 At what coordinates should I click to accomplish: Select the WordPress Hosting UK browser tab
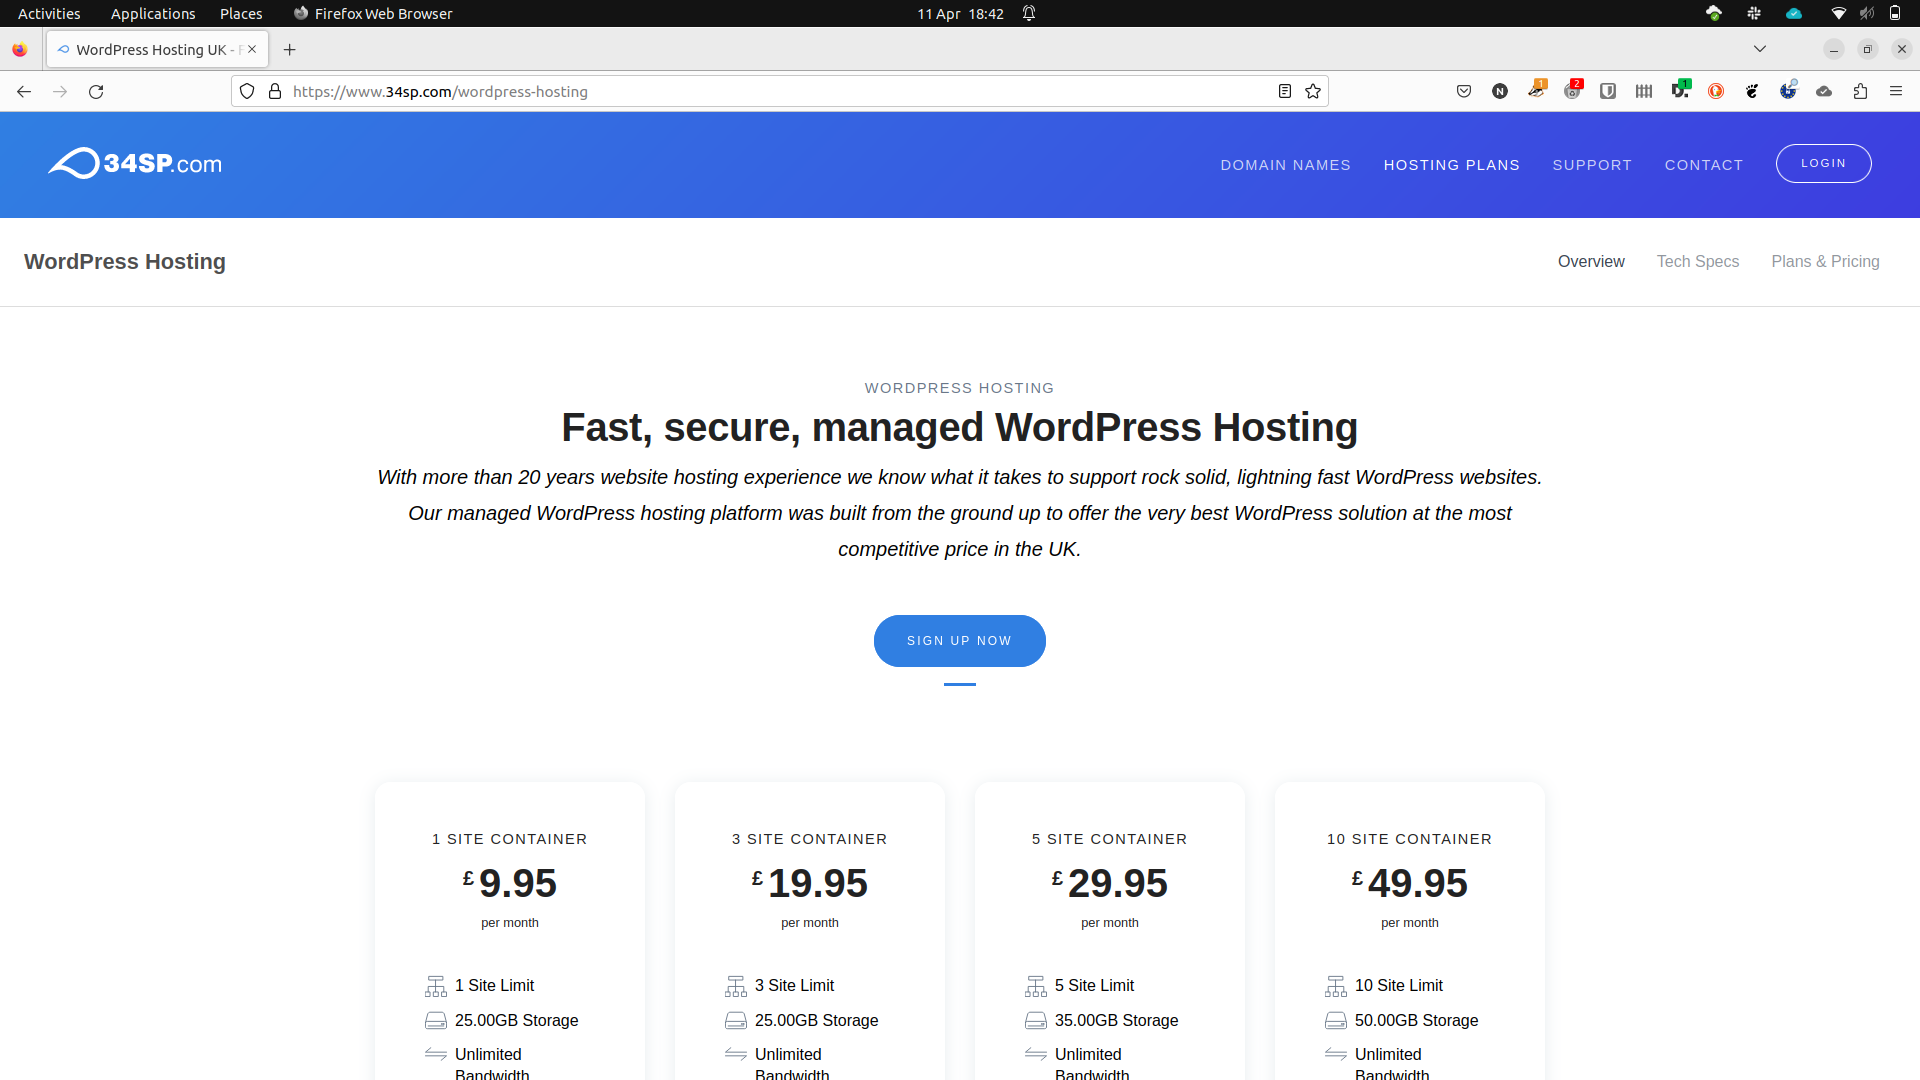tap(157, 49)
